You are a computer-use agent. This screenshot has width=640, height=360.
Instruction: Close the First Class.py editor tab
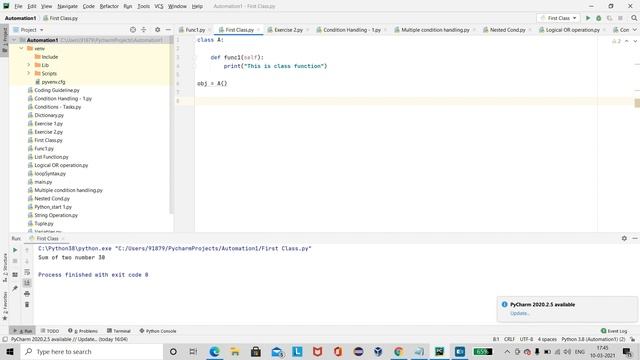pyautogui.click(x=258, y=30)
